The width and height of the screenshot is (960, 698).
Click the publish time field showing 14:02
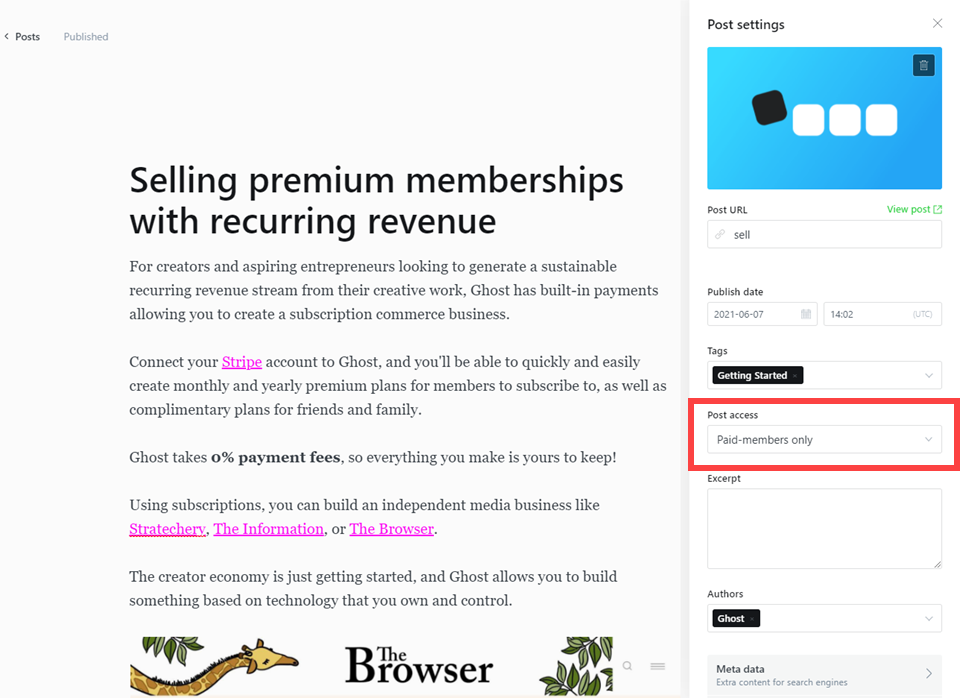882,314
